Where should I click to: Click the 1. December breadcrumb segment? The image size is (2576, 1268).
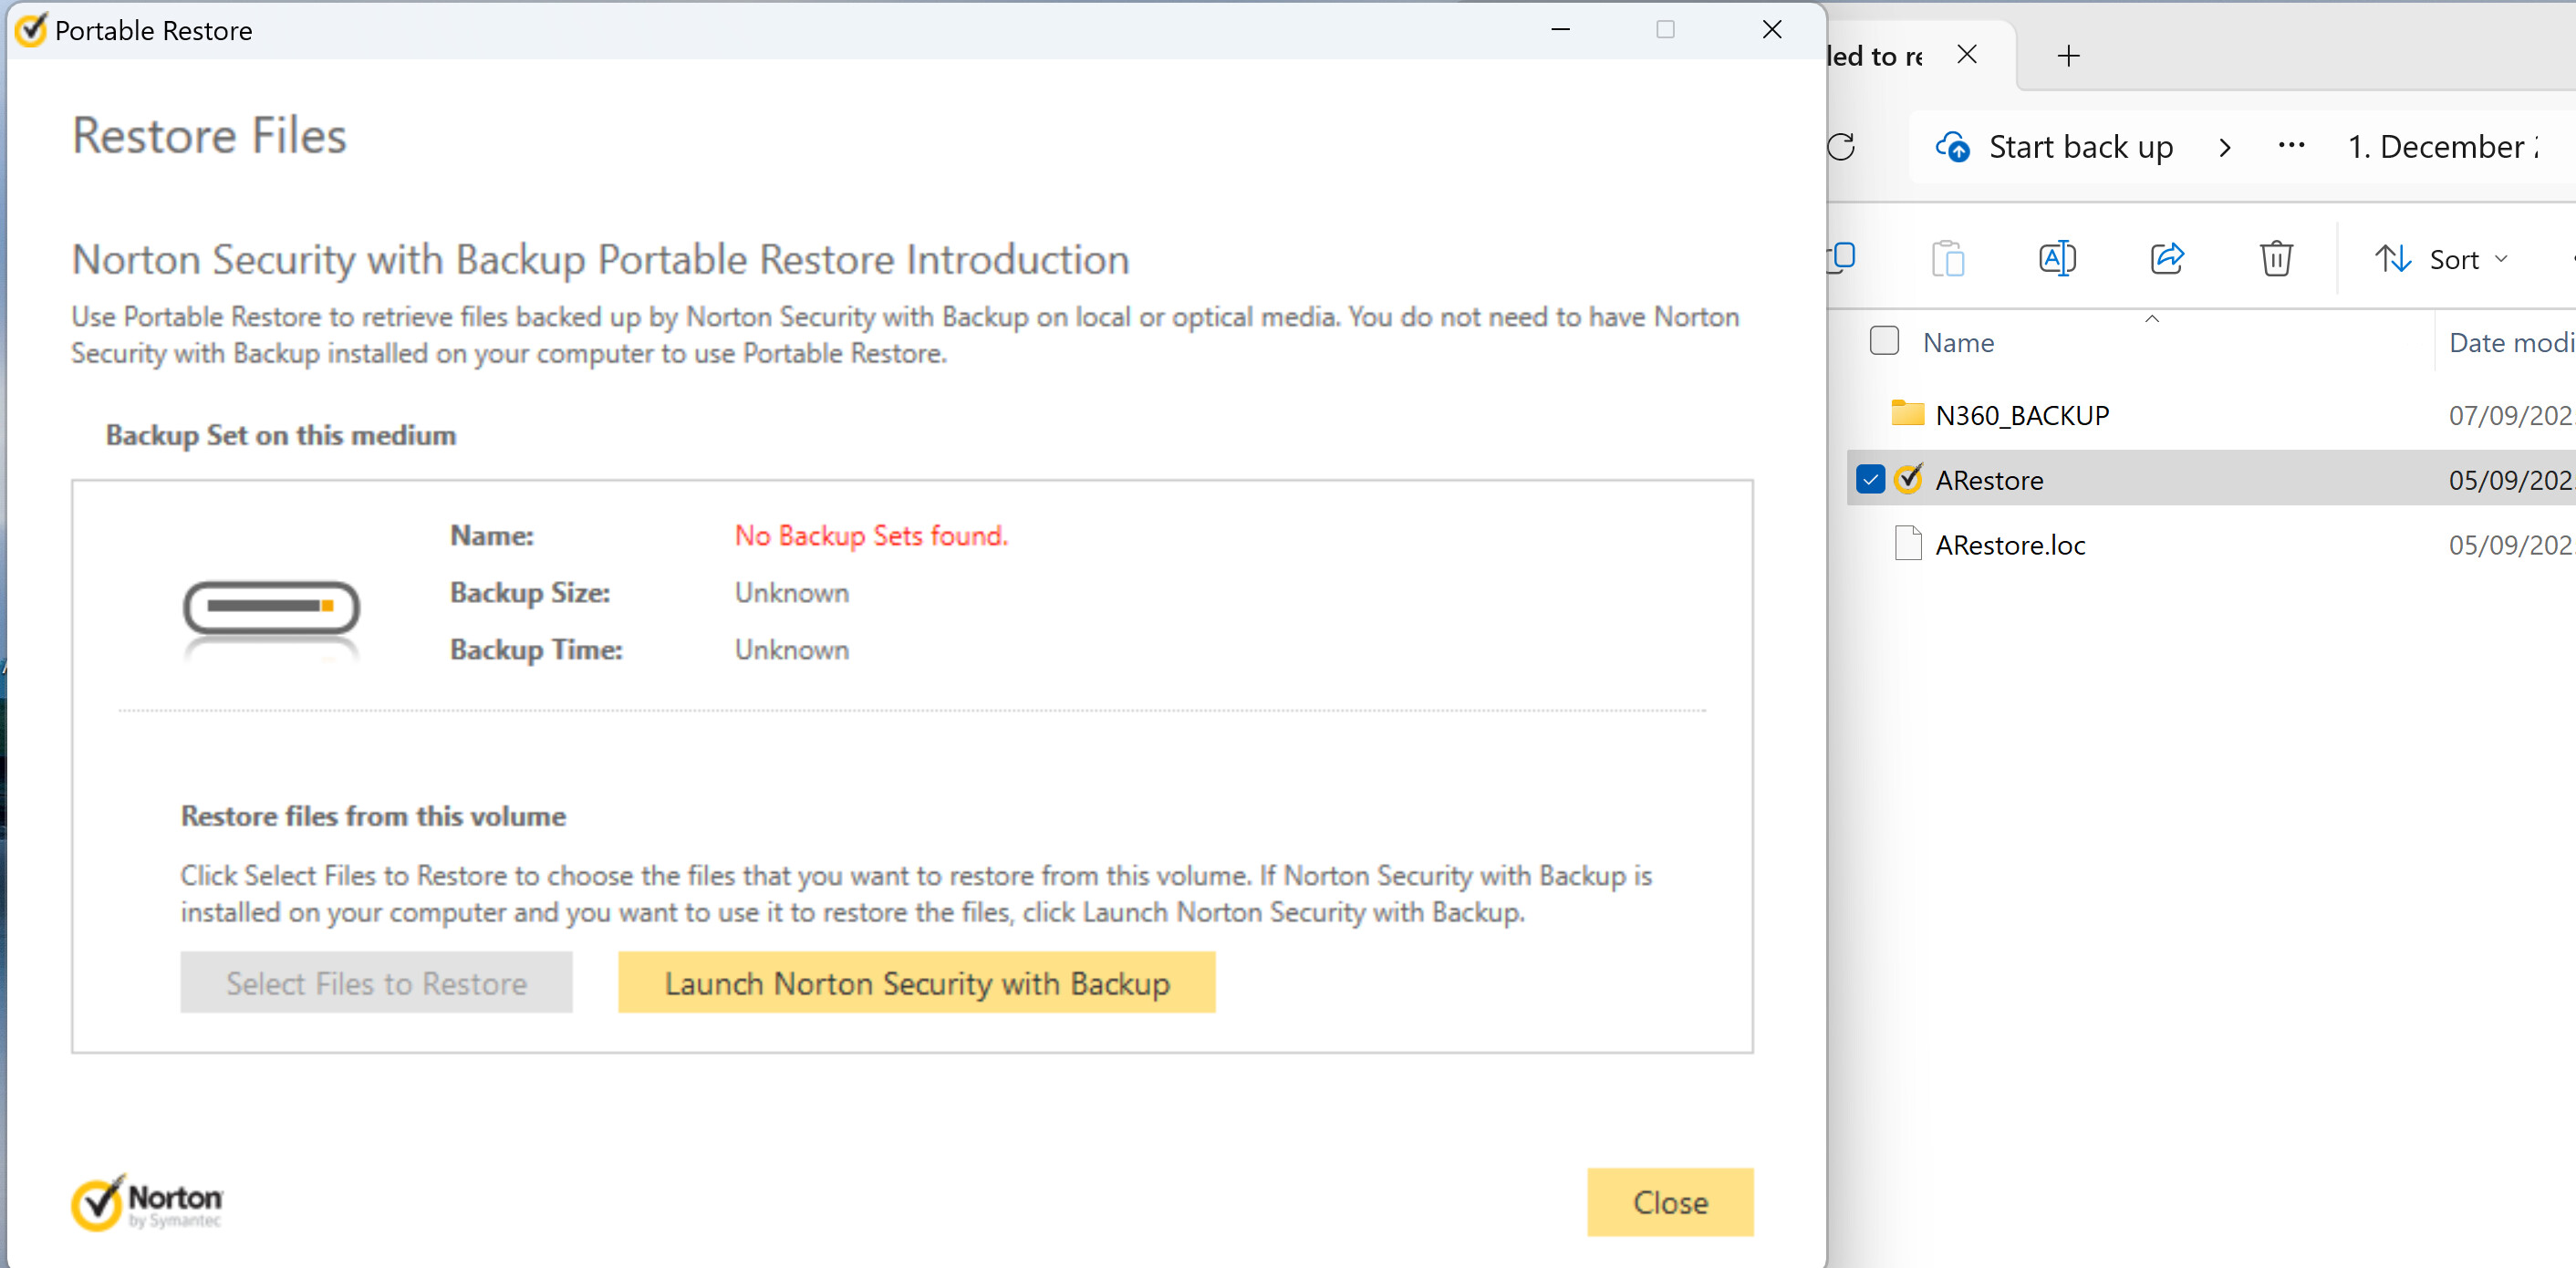[2441, 147]
